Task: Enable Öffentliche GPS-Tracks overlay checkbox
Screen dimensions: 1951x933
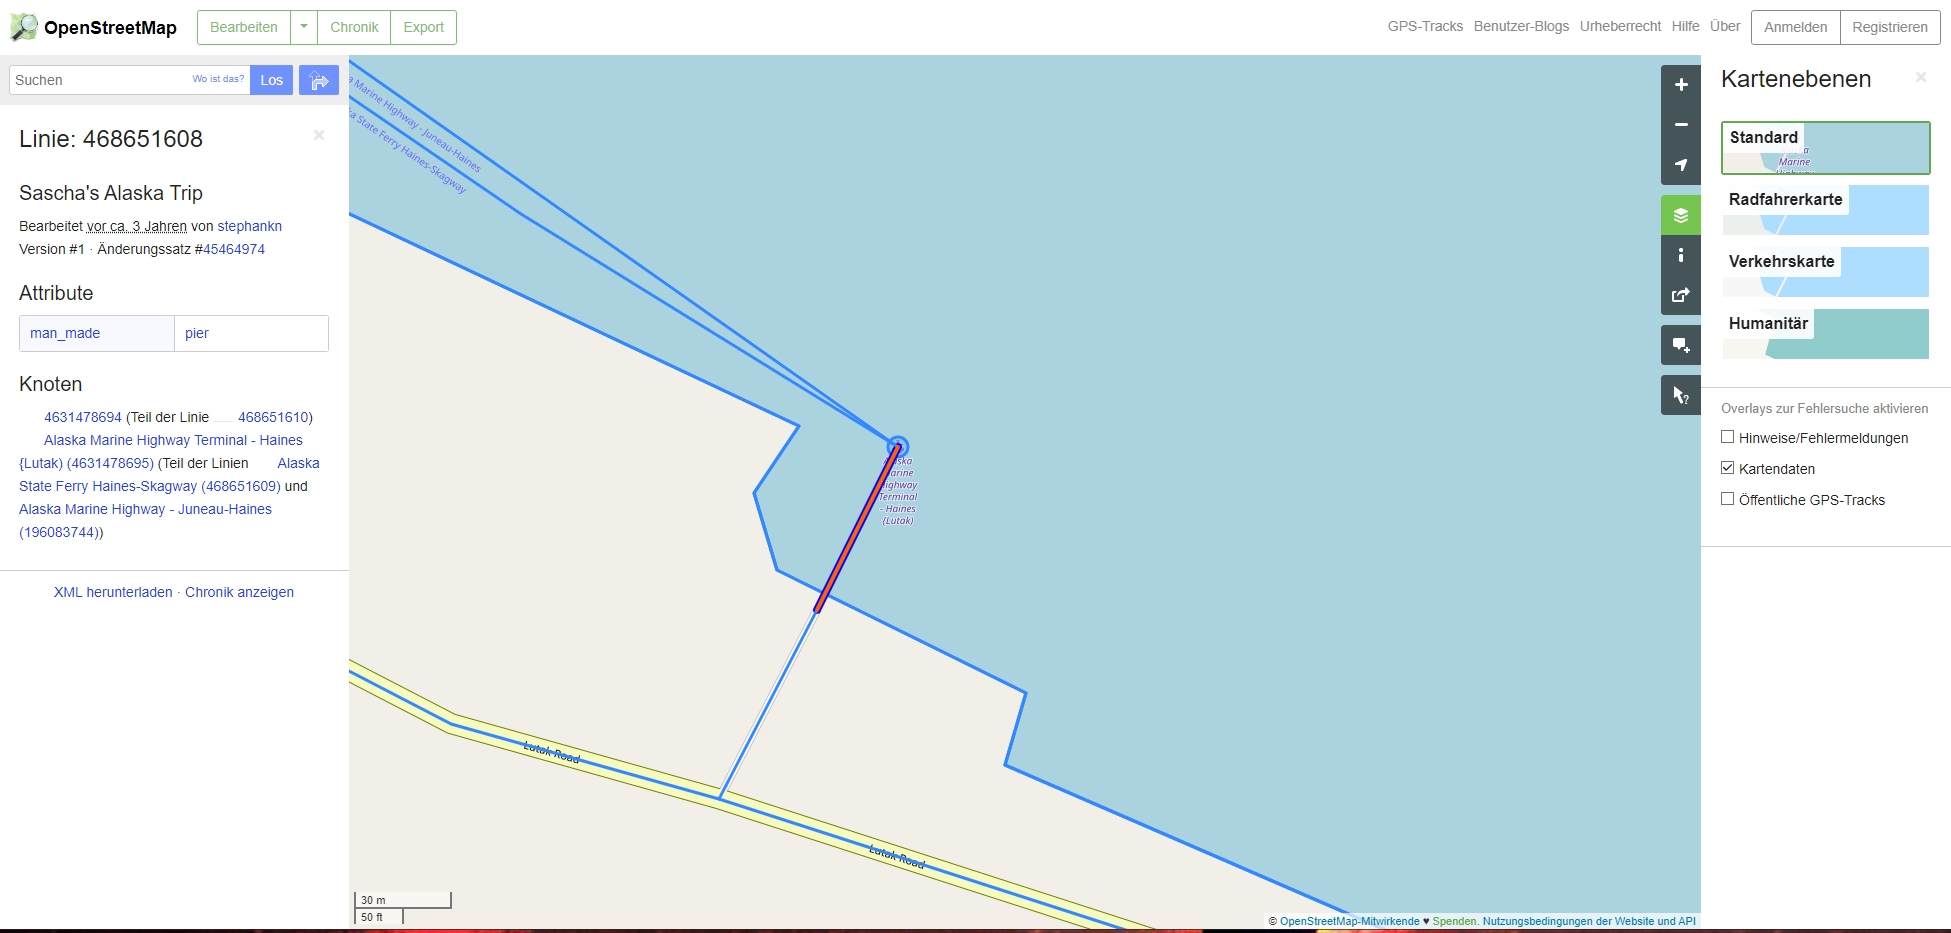Action: (x=1727, y=499)
